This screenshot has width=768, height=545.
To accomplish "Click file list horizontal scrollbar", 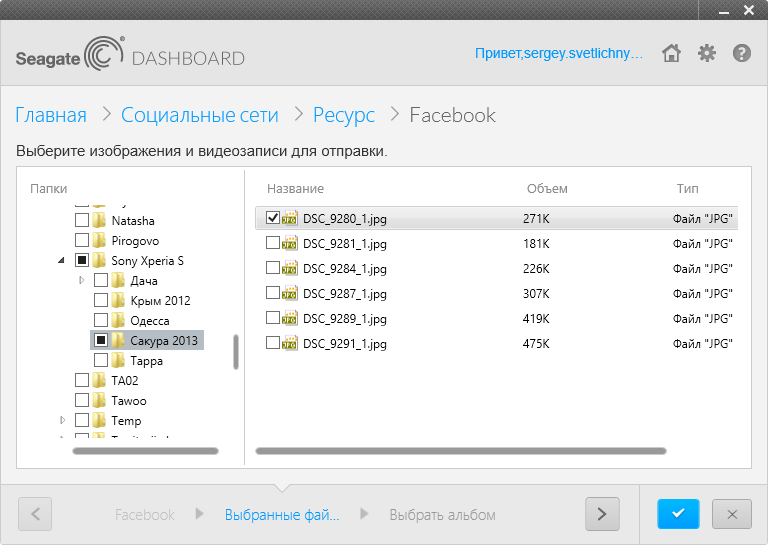I will click(461, 451).
